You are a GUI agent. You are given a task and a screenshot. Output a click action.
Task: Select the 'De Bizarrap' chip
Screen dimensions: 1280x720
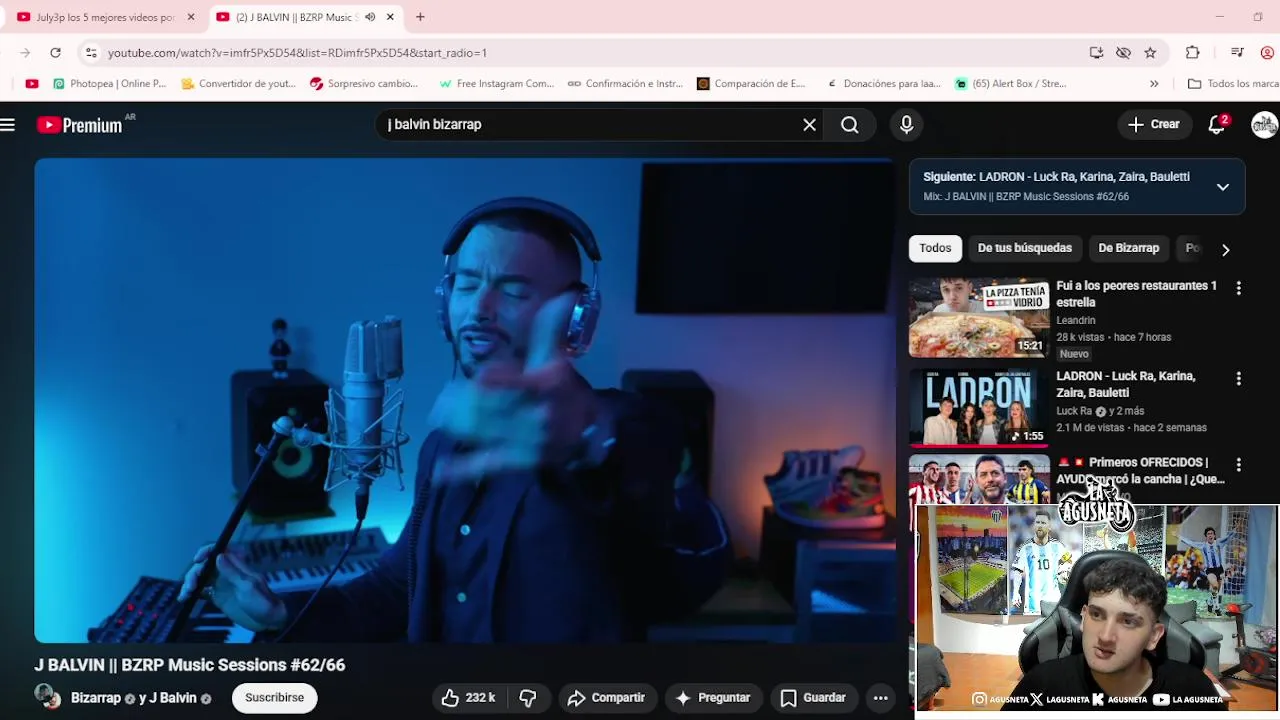click(x=1128, y=248)
